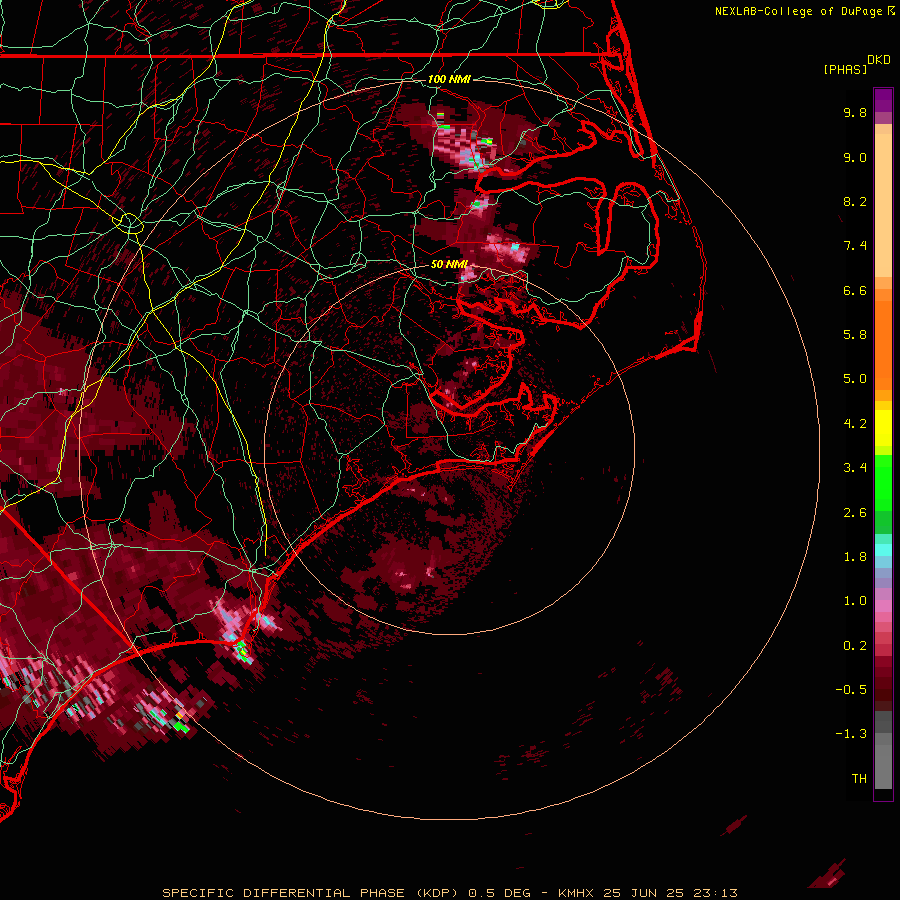Select the 5.0 scale label

(855, 379)
